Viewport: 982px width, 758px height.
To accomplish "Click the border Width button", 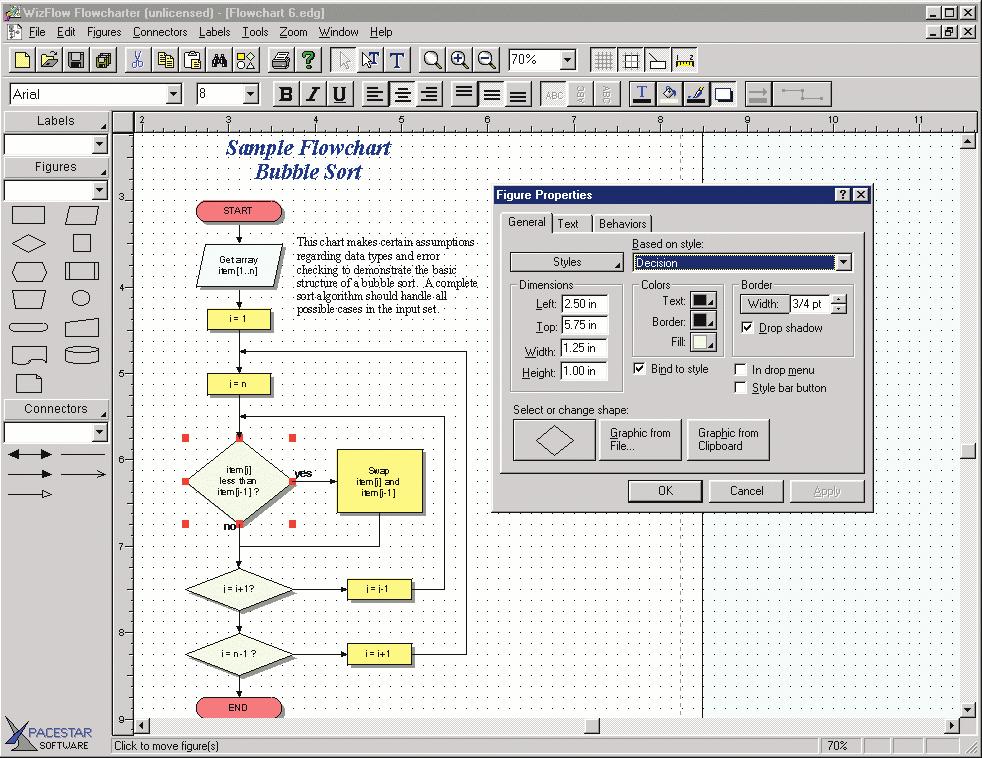I will click(764, 304).
